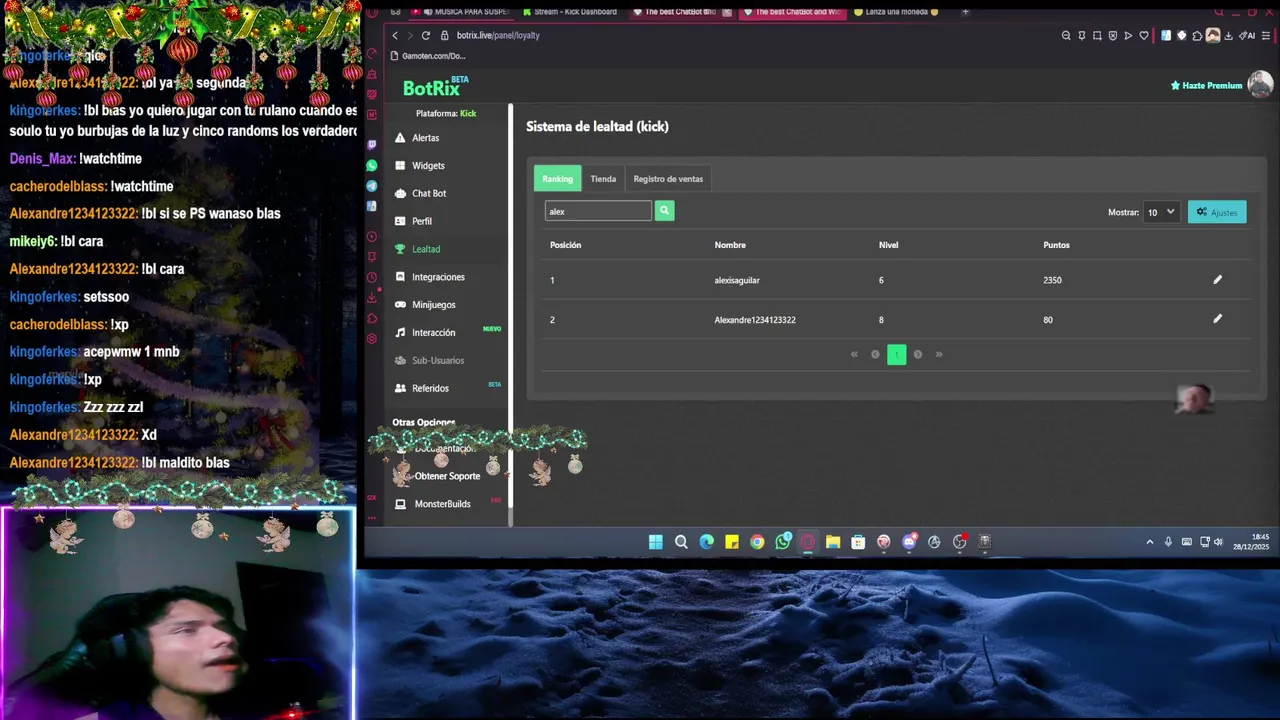Click the name cell Alexandre1234123322 in the ranking table
This screenshot has width=1280, height=720.
coord(755,320)
